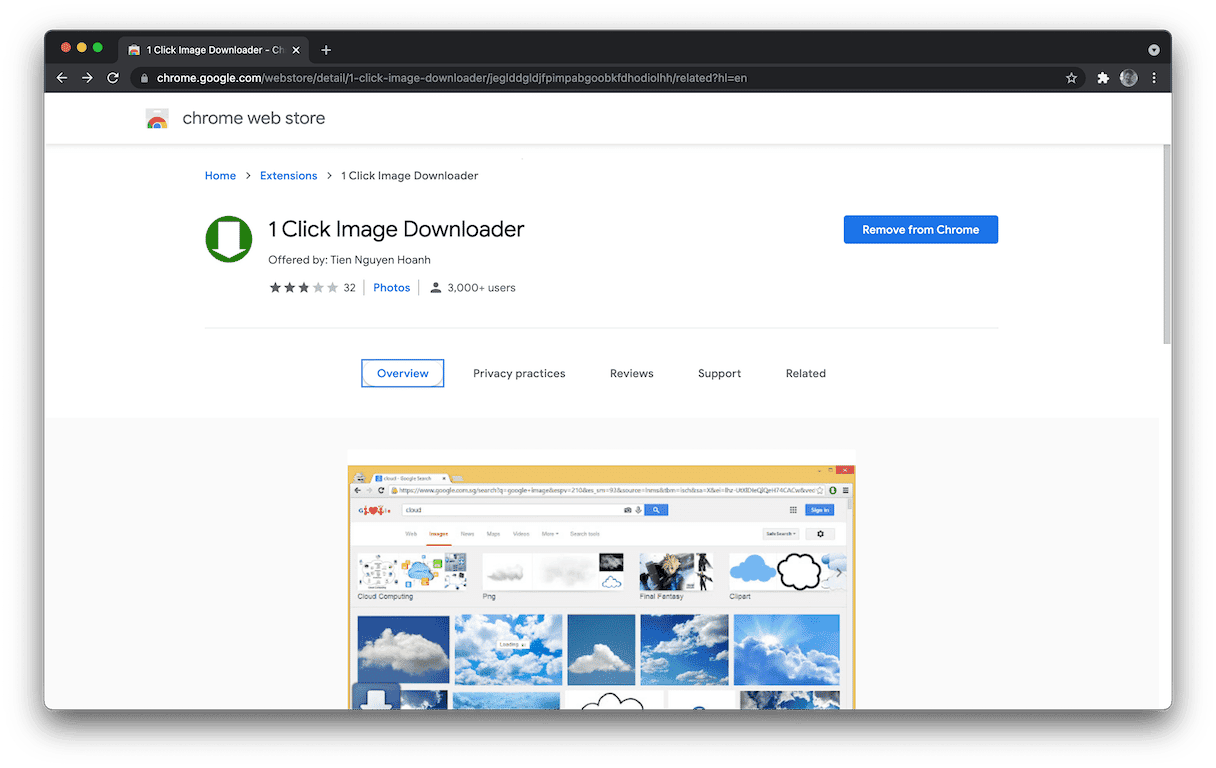Follow the Home breadcrumb link
This screenshot has width=1216, height=768.
point(221,176)
